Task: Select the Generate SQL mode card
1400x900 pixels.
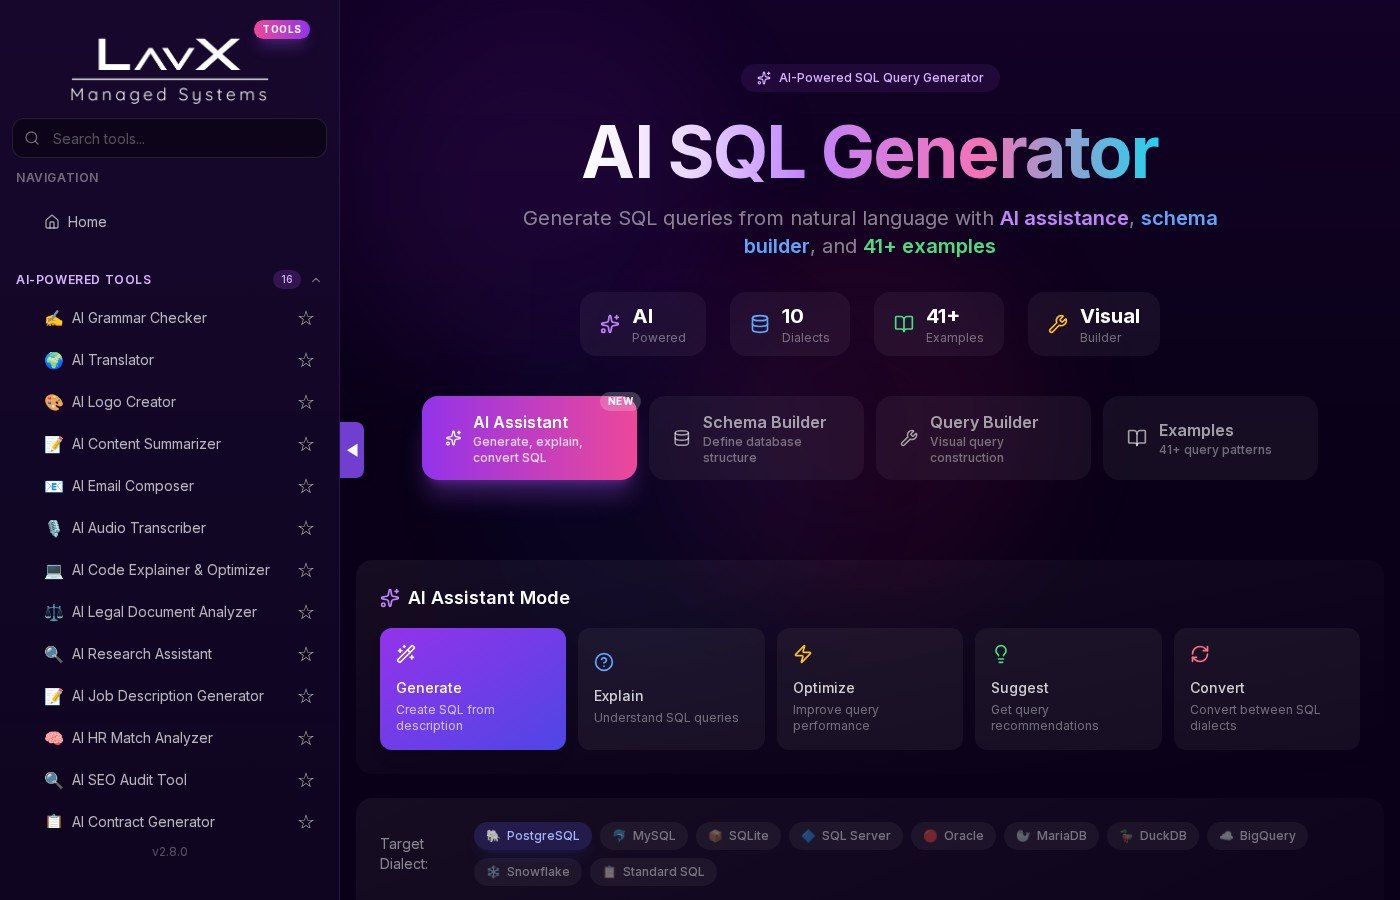Action: (473, 689)
